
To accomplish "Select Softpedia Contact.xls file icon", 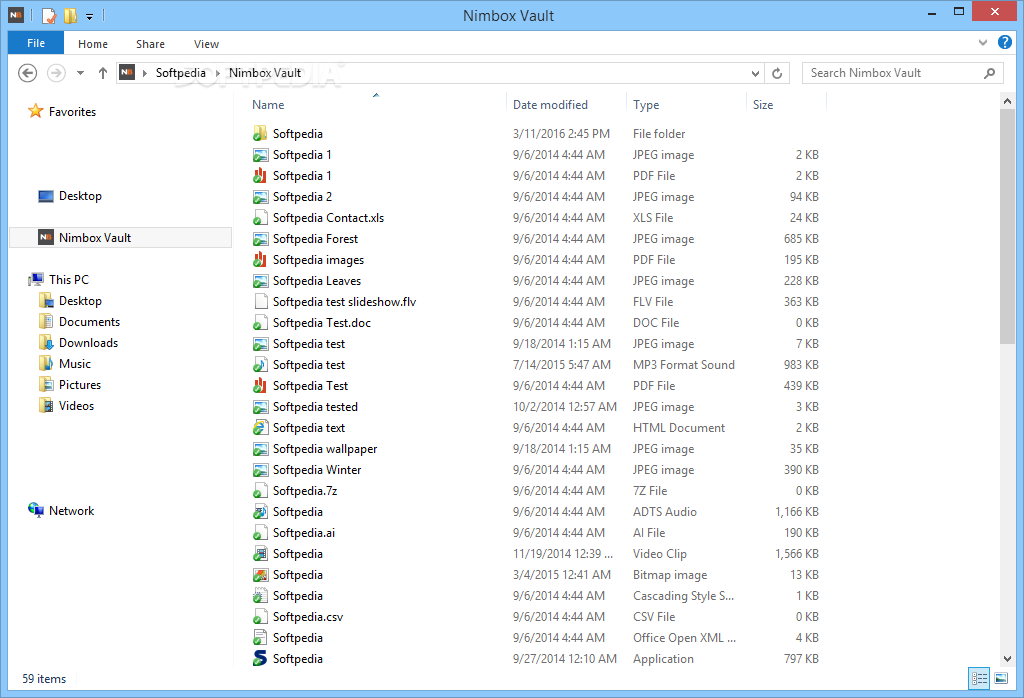I will coord(260,217).
